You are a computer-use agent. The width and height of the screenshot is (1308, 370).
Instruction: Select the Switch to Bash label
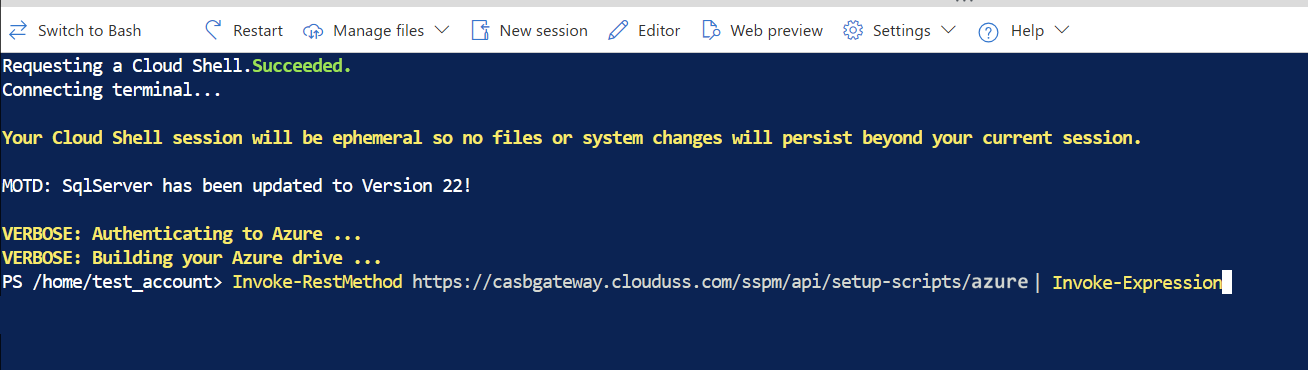point(90,30)
